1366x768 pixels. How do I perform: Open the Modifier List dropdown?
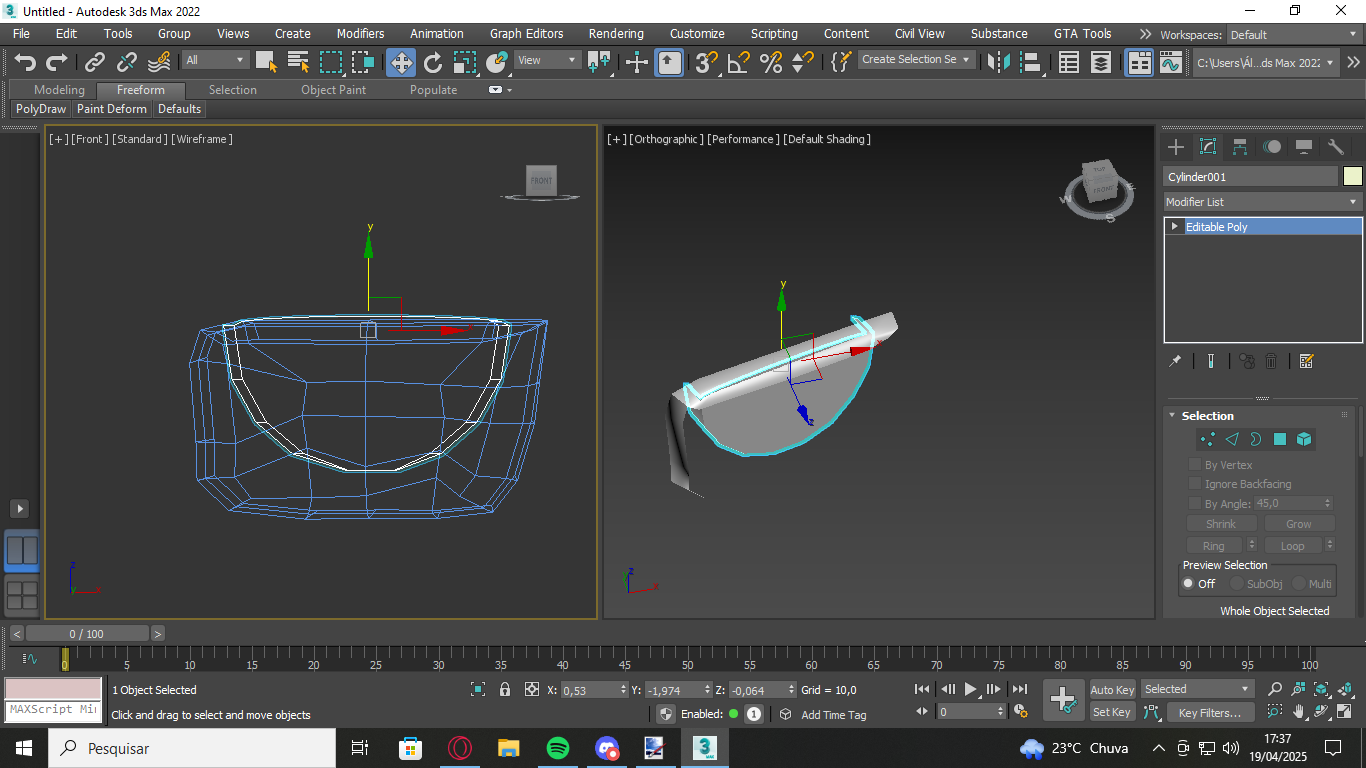click(1262, 202)
